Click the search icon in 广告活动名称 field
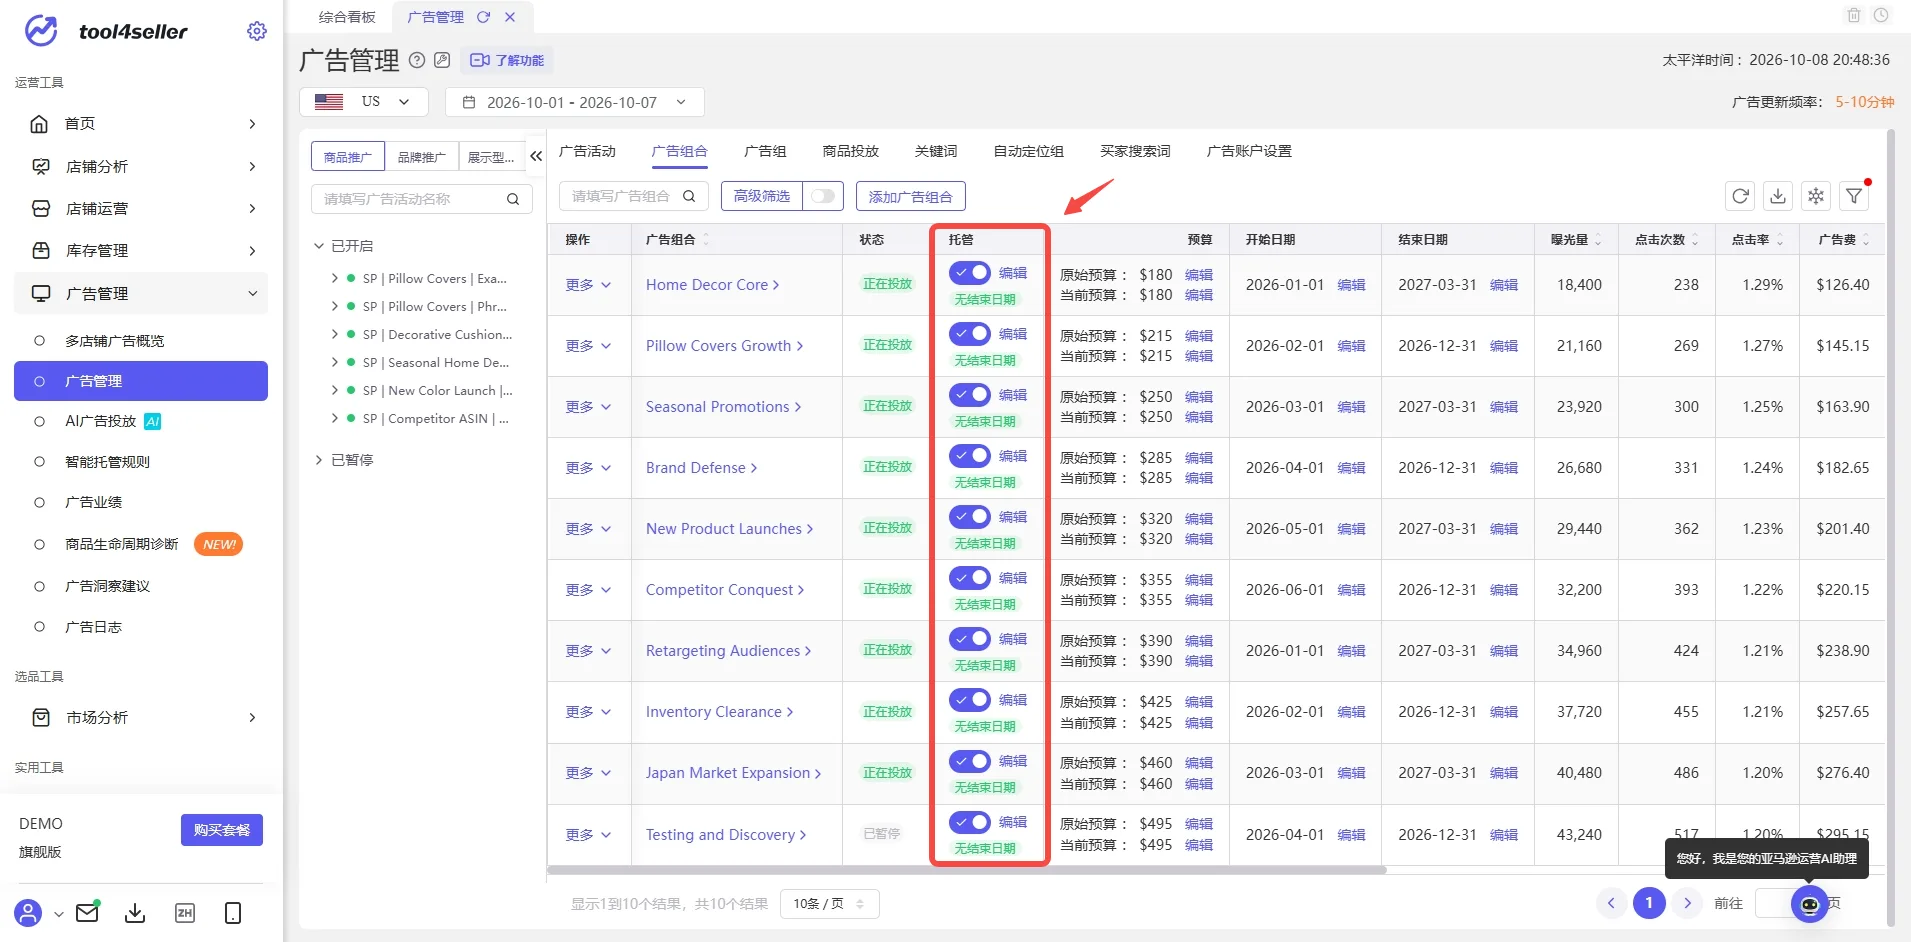Image resolution: width=1911 pixels, height=942 pixels. 513,199
